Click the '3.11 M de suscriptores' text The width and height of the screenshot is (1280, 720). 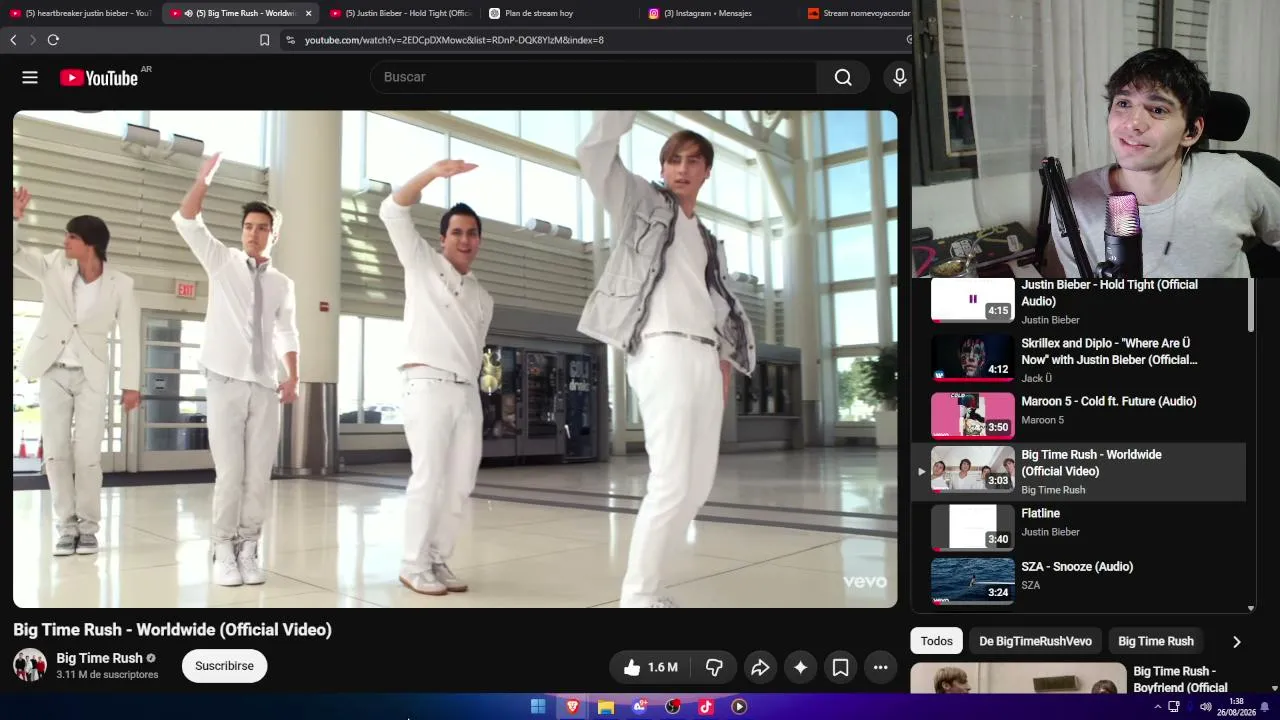pos(107,675)
